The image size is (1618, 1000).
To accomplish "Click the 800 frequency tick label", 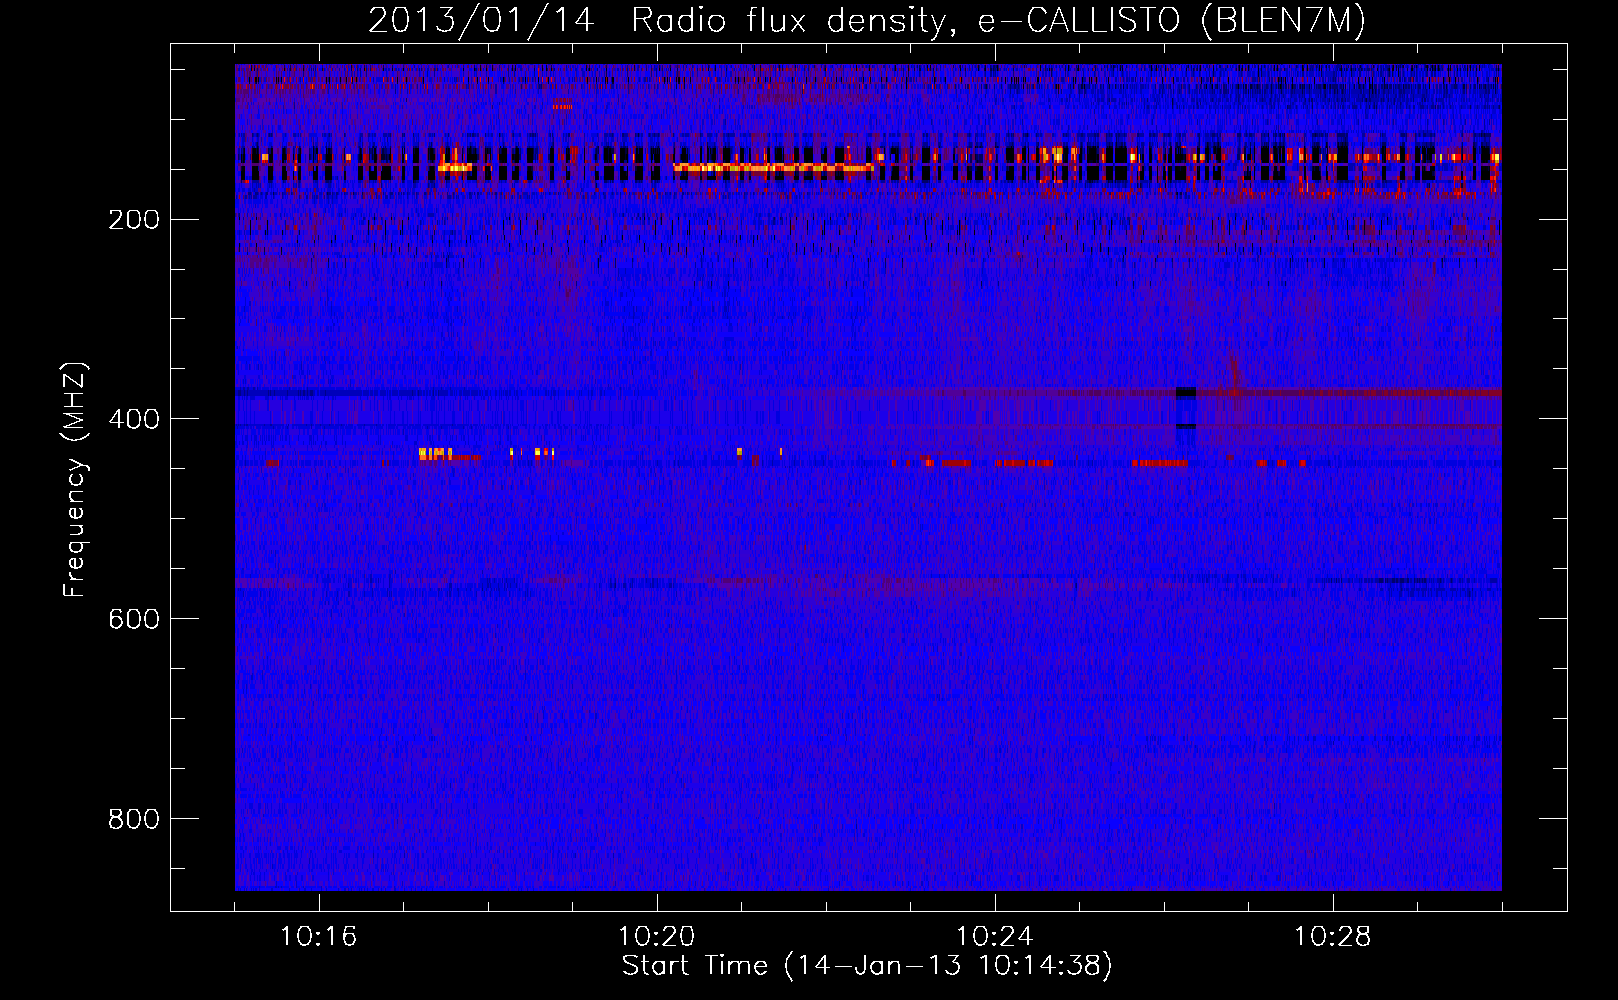I will [x=134, y=819].
